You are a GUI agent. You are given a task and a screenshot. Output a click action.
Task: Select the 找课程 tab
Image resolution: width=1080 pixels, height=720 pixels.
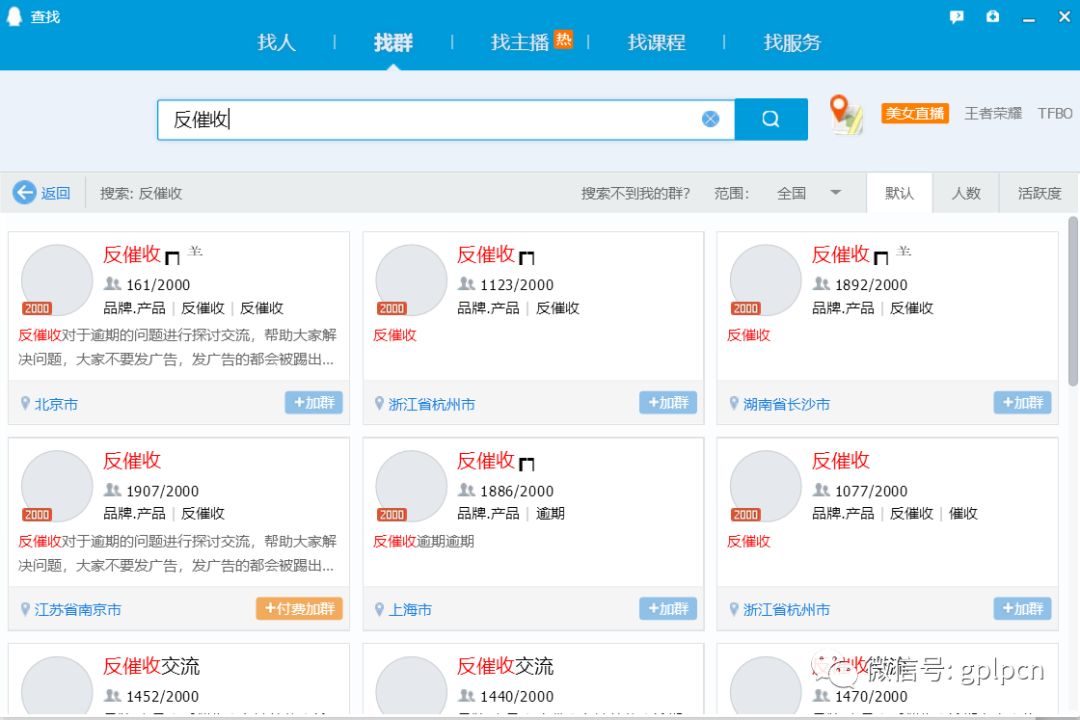coord(656,42)
